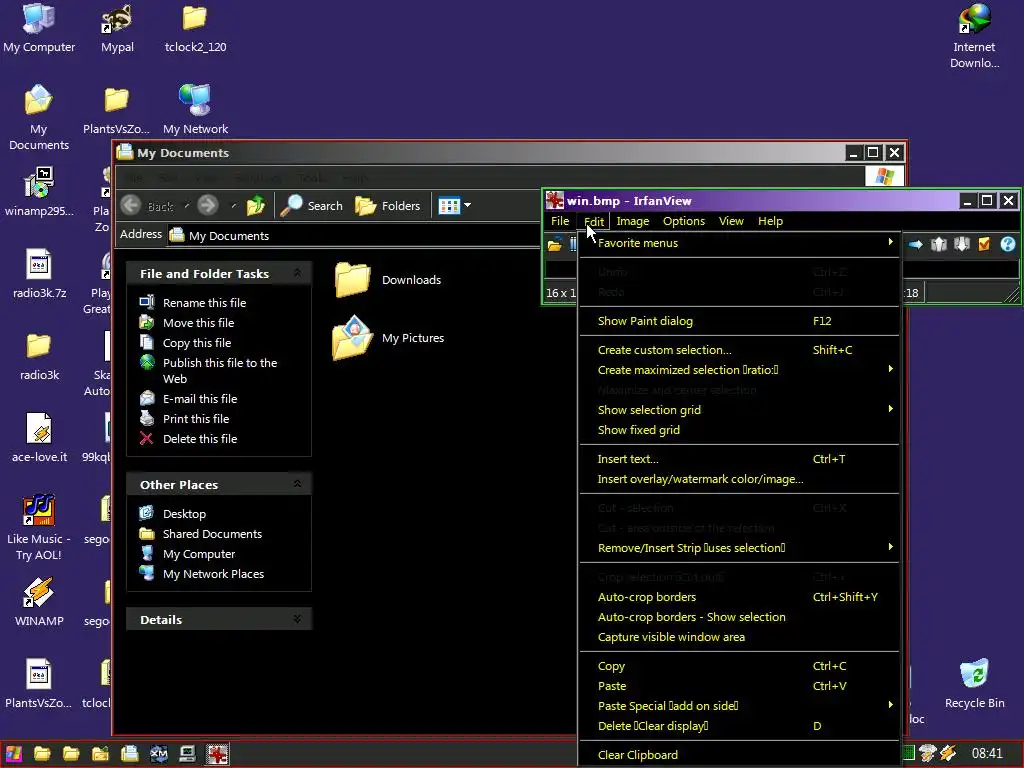Image resolution: width=1024 pixels, height=768 pixels.
Task: Click the Move this file link
Action: coord(199,323)
